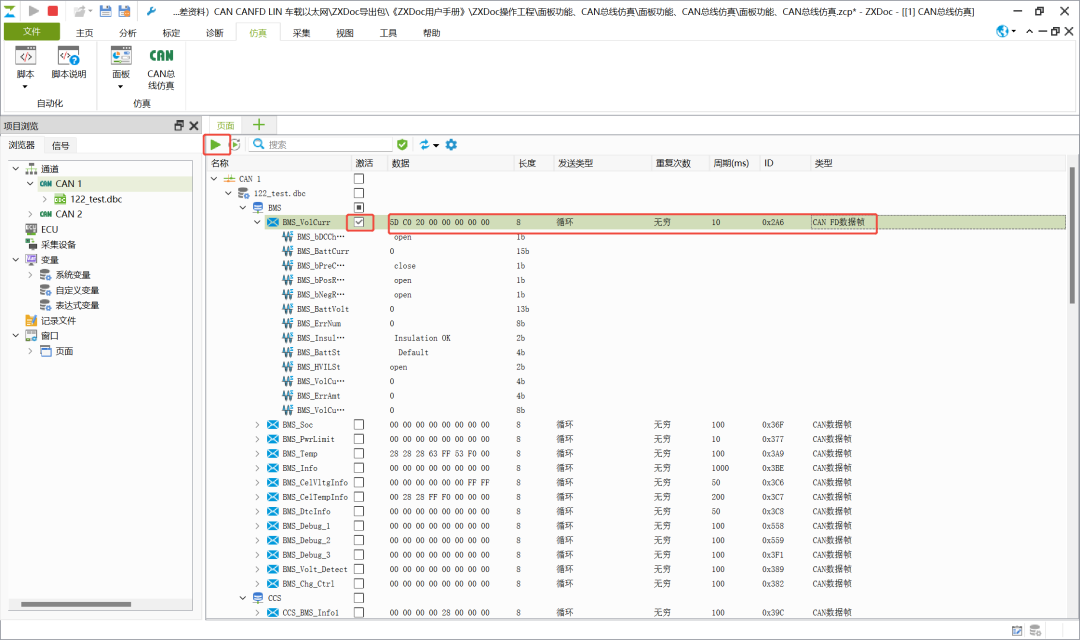
Task: Open the 面板 dropdown in ribbon
Action: (x=121, y=86)
